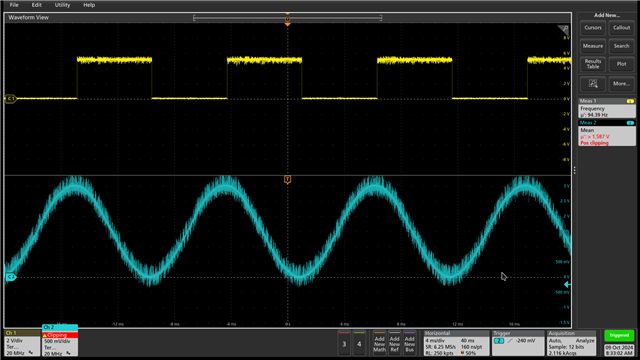Click the Ch 2 Clipping warning badge

coord(60,335)
